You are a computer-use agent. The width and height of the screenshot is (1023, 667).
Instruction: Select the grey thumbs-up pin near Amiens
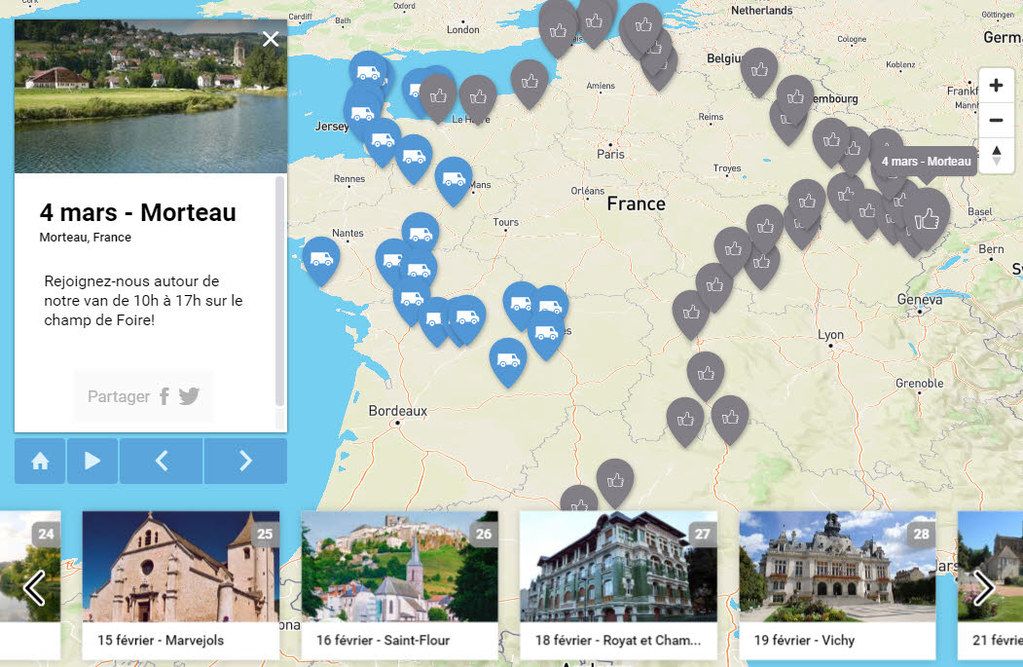(529, 84)
